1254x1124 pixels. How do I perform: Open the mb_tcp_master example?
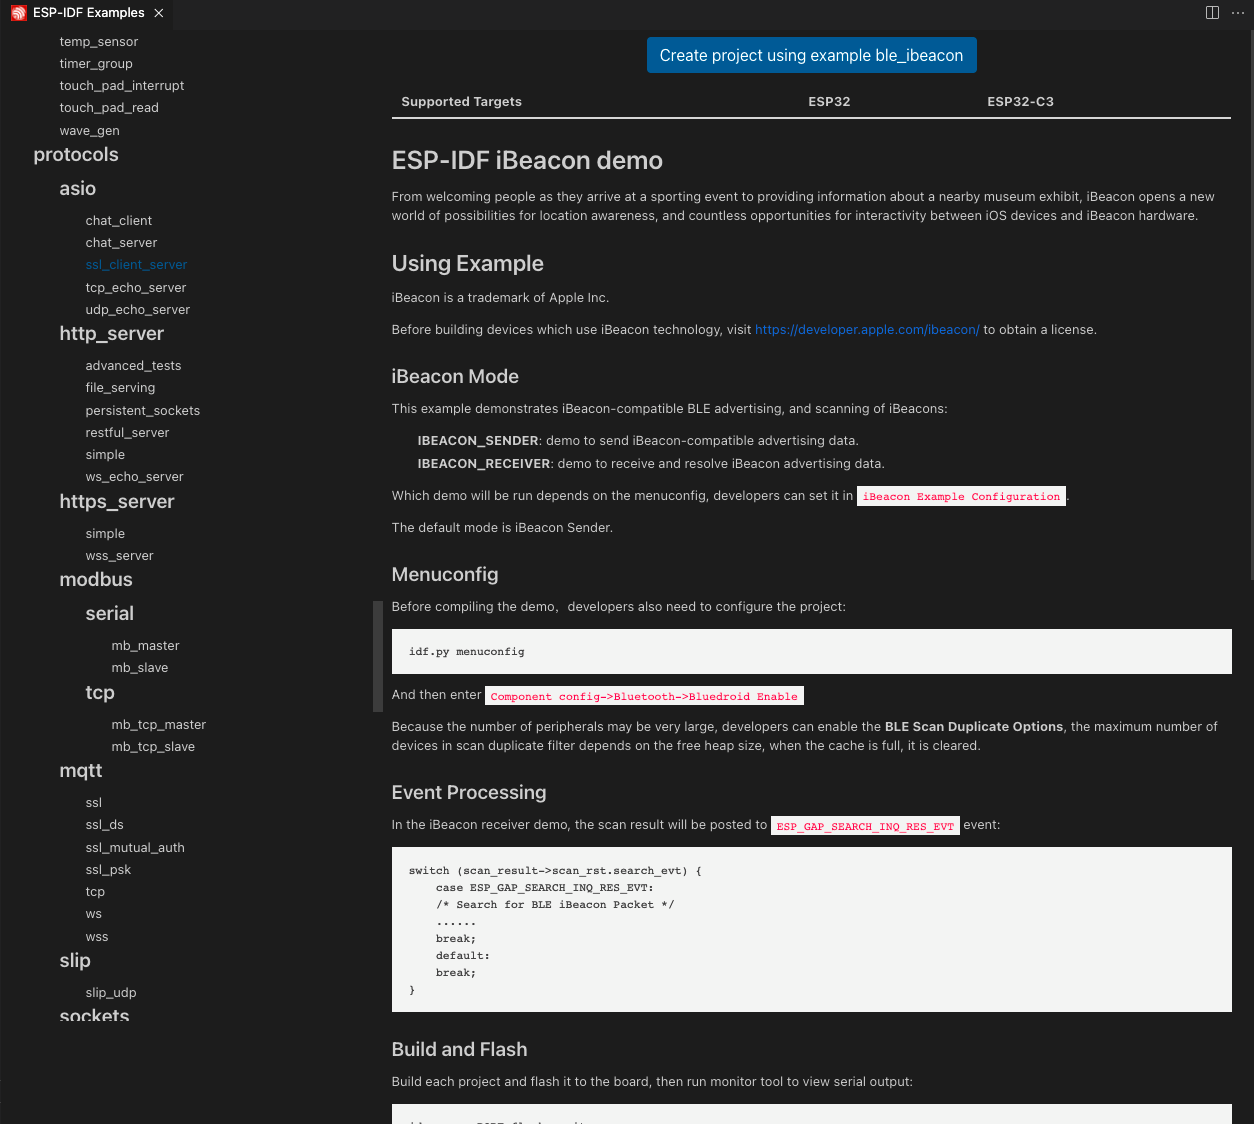tap(158, 724)
